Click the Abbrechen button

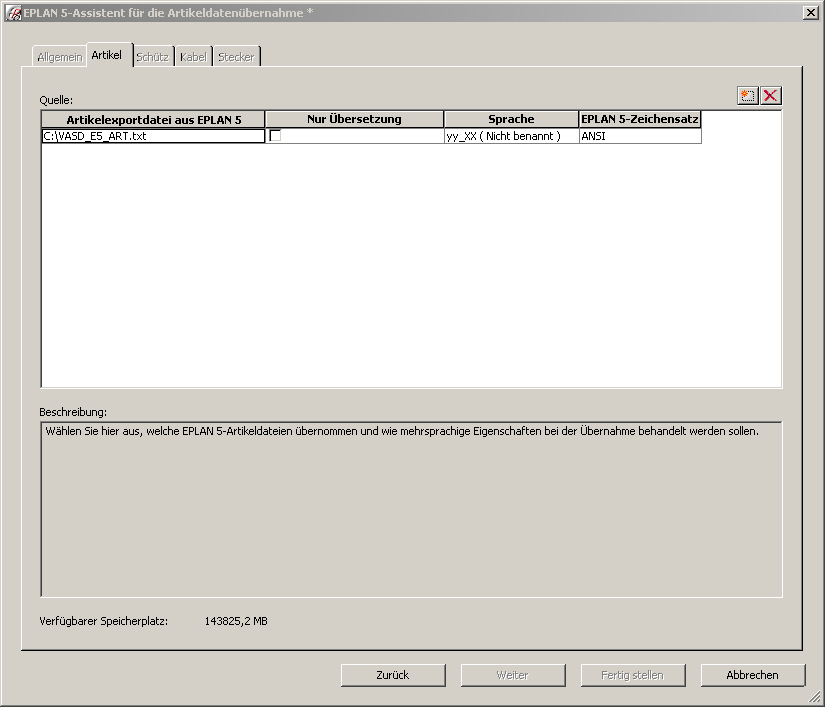coord(753,675)
